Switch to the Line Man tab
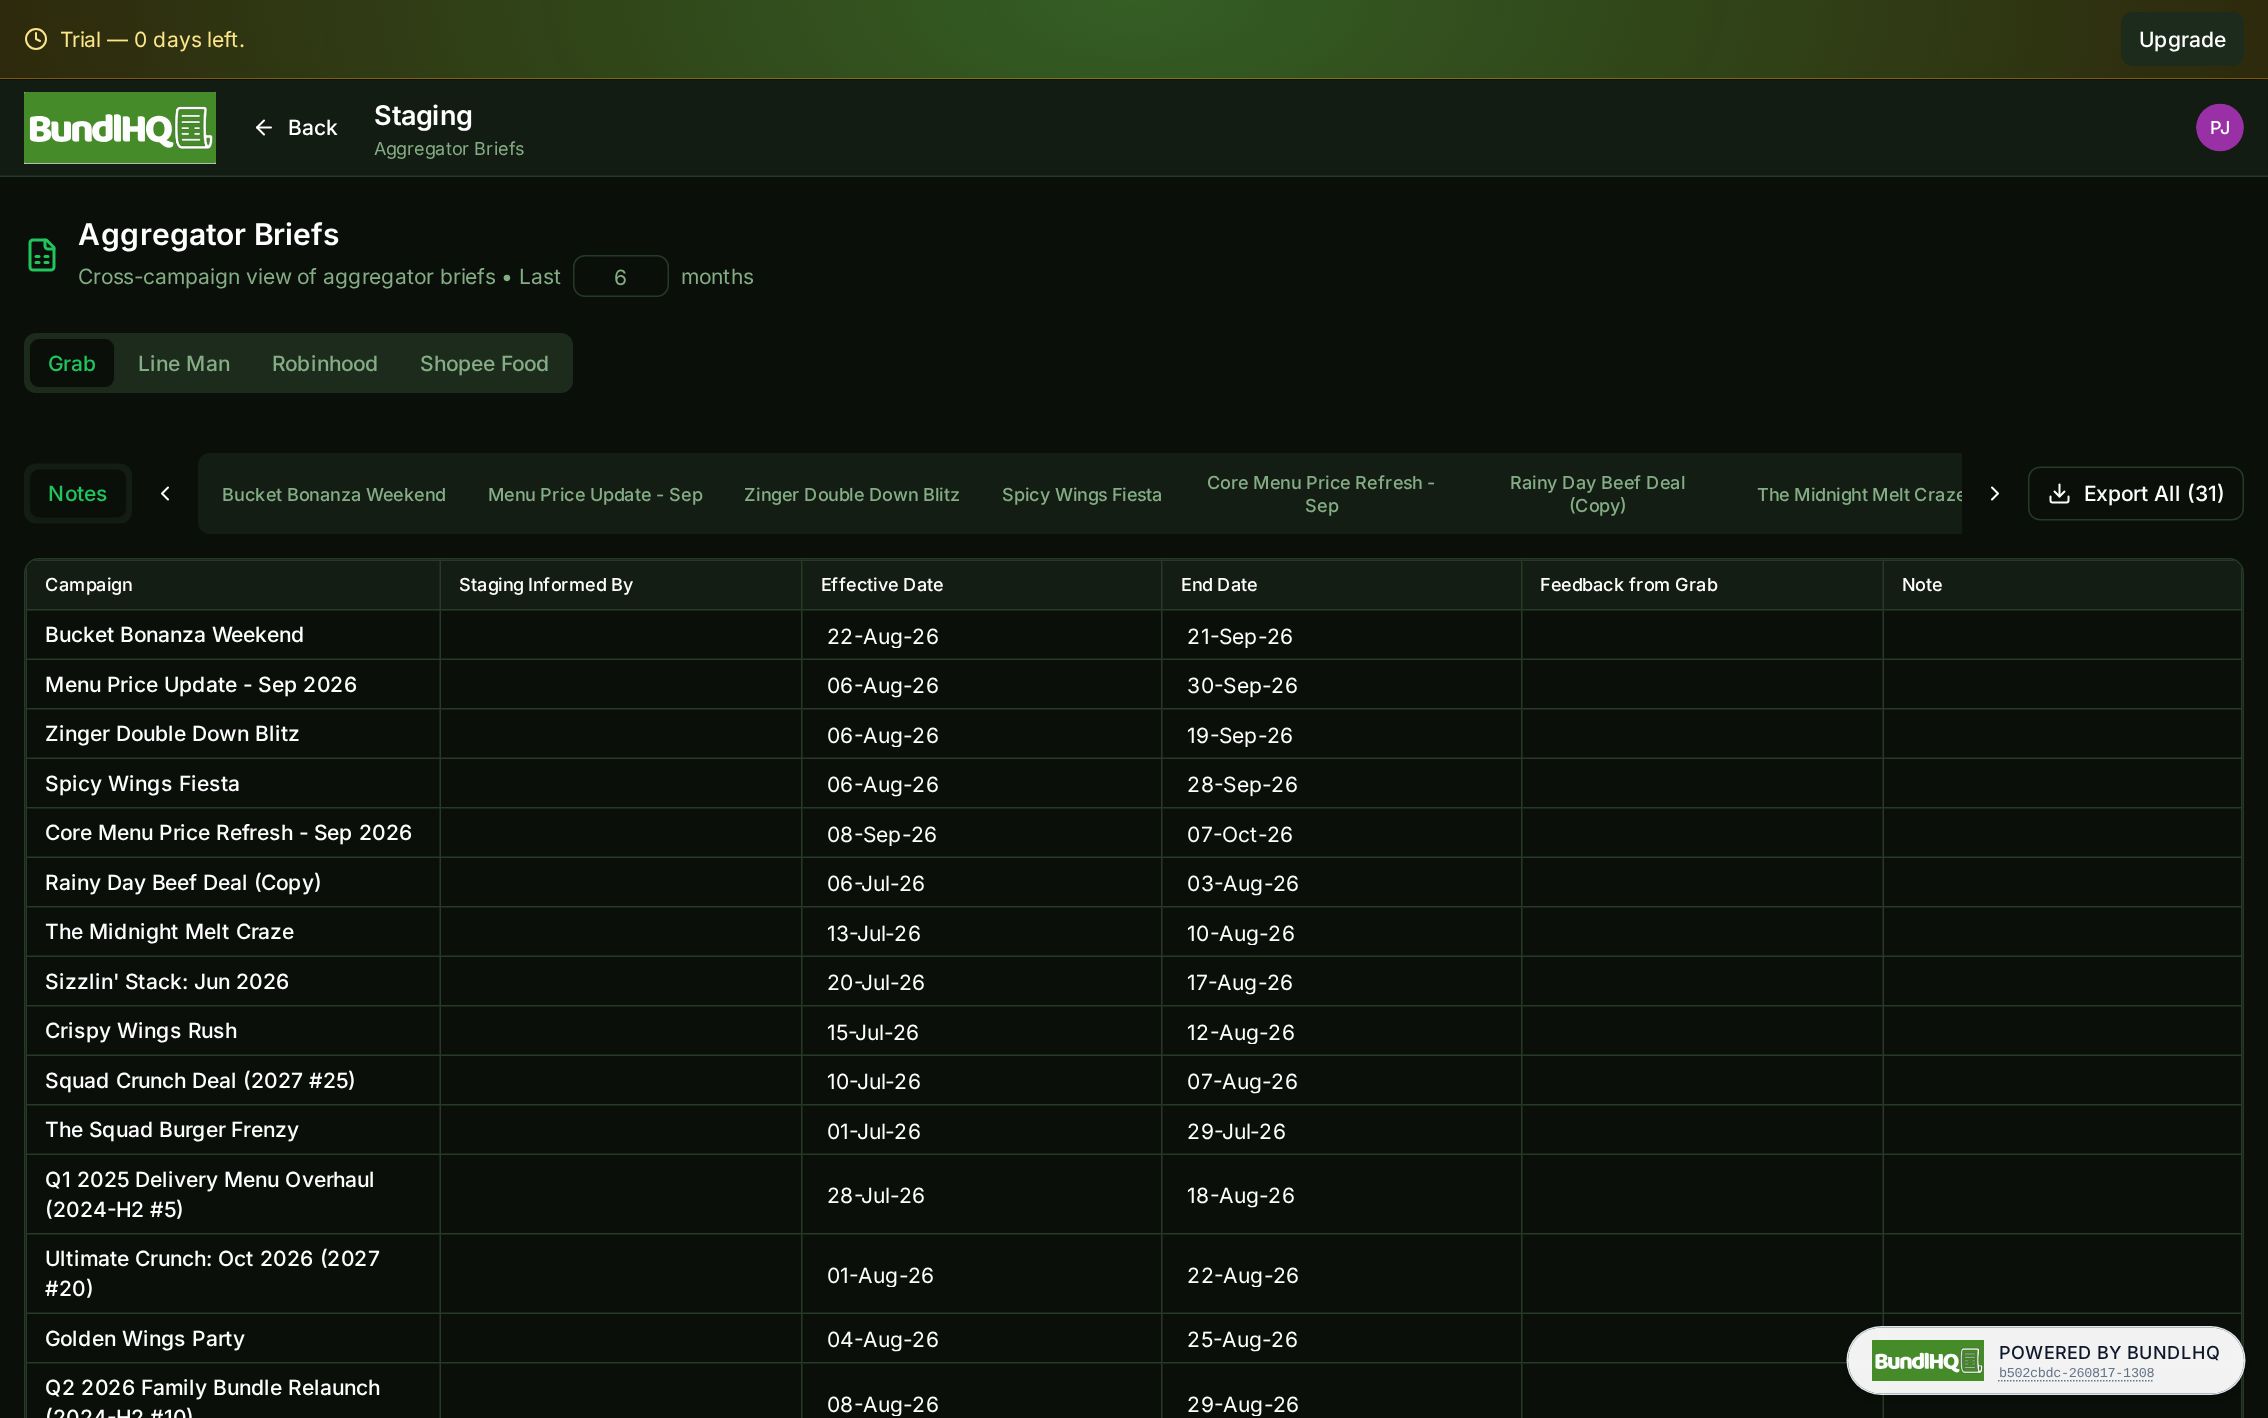This screenshot has width=2268, height=1418. point(184,363)
